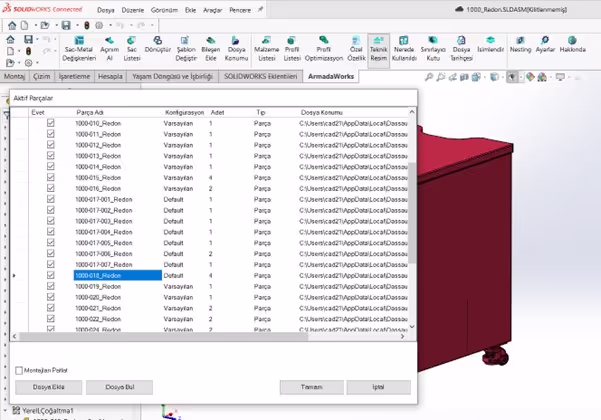Sort by Parça Adı column header
601x420 pixels.
pos(90,112)
